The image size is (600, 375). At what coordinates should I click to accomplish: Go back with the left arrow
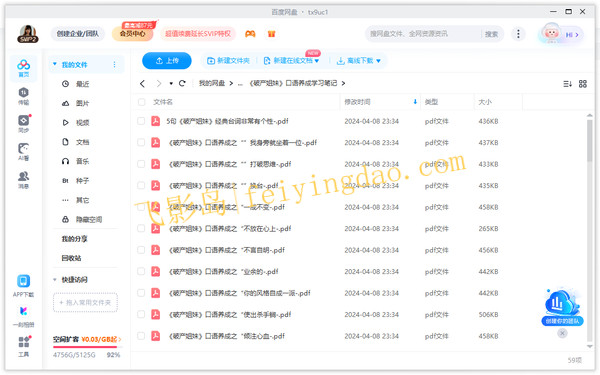point(142,83)
